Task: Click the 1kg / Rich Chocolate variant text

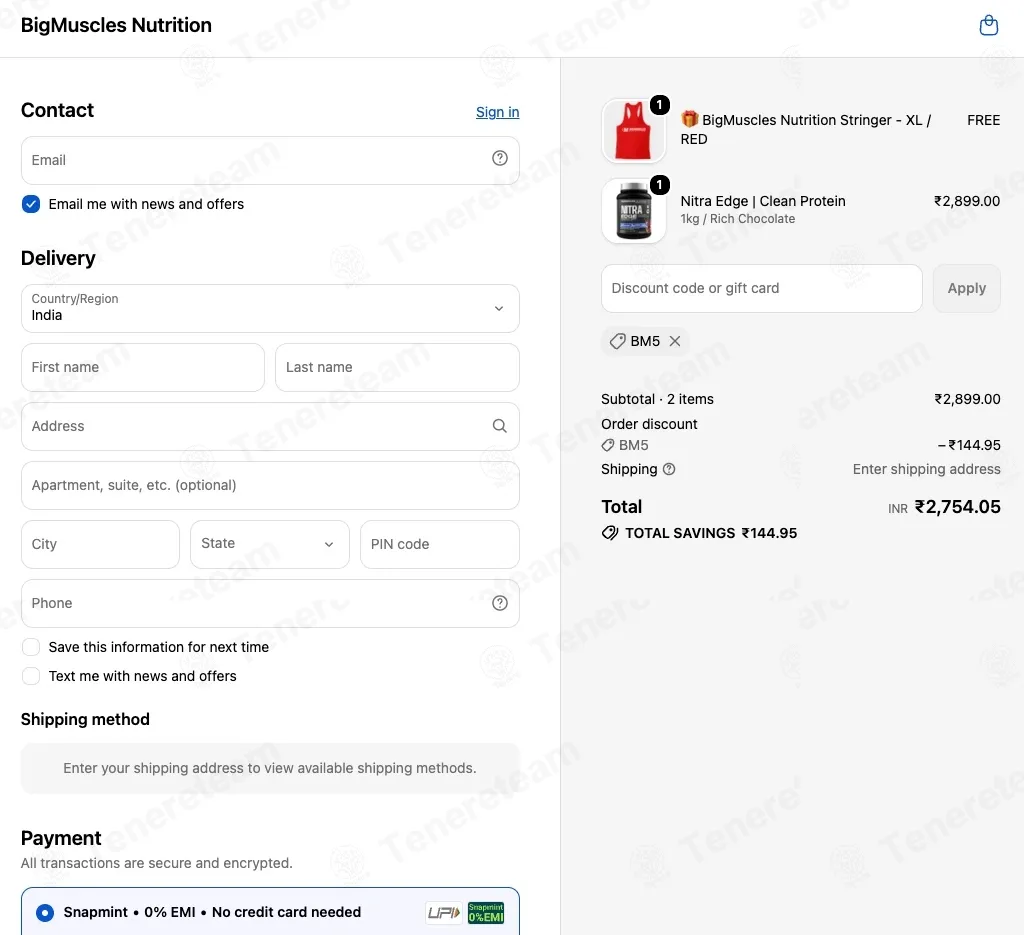Action: click(x=738, y=219)
